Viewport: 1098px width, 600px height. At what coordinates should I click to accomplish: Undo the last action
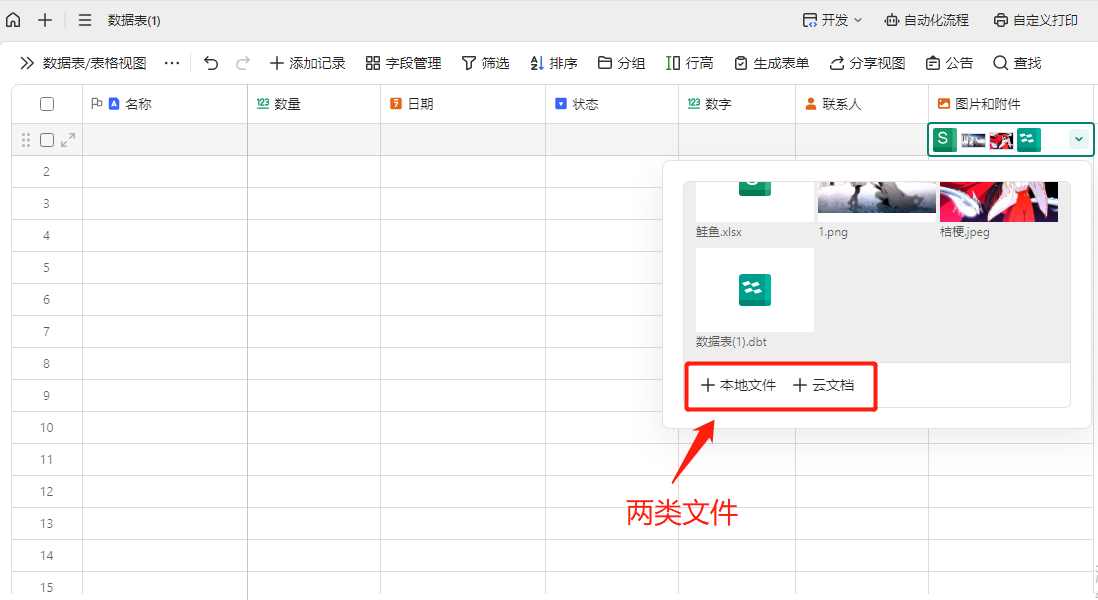pyautogui.click(x=211, y=63)
